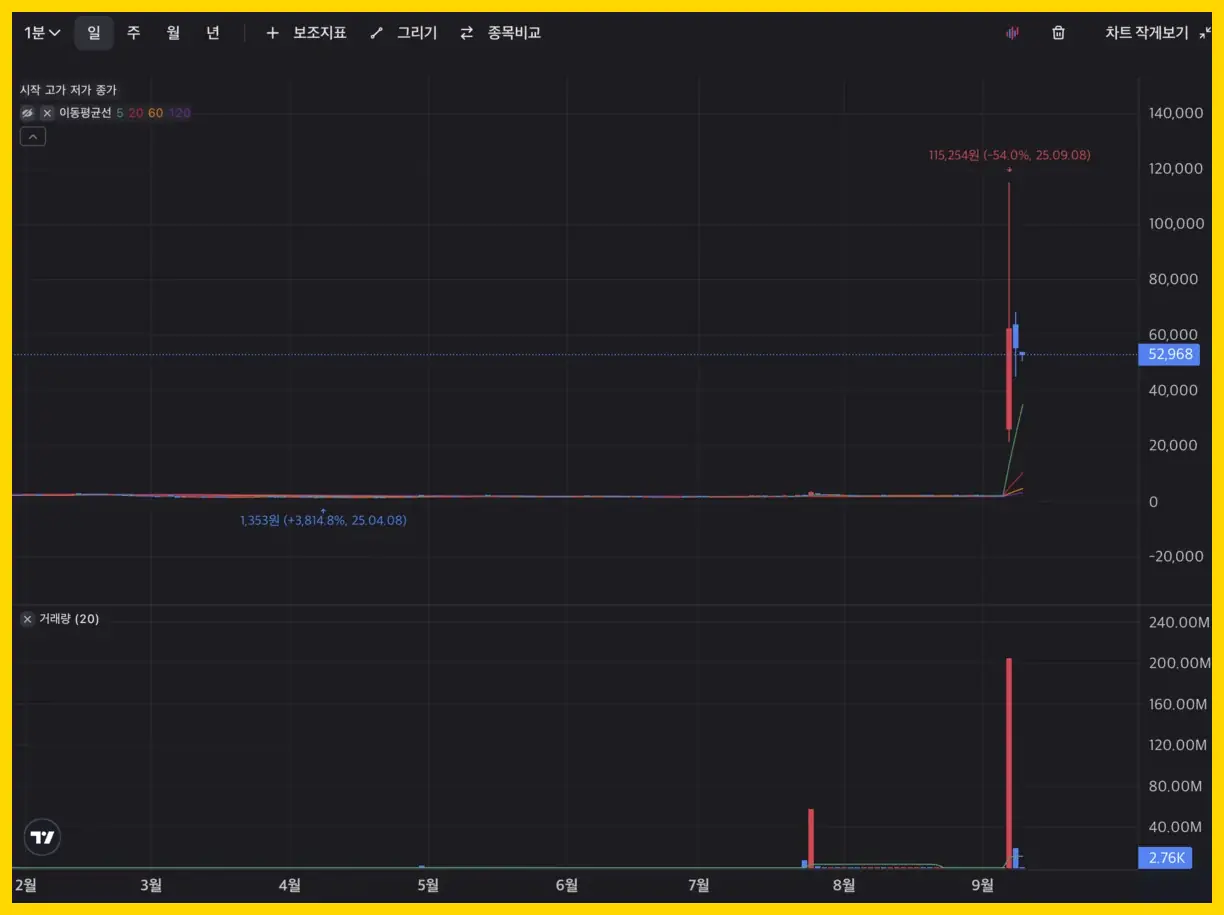Viewport: 1224px width, 915px height.
Task: Remove the 이동평균선 indicator with its X
Action: click(47, 113)
